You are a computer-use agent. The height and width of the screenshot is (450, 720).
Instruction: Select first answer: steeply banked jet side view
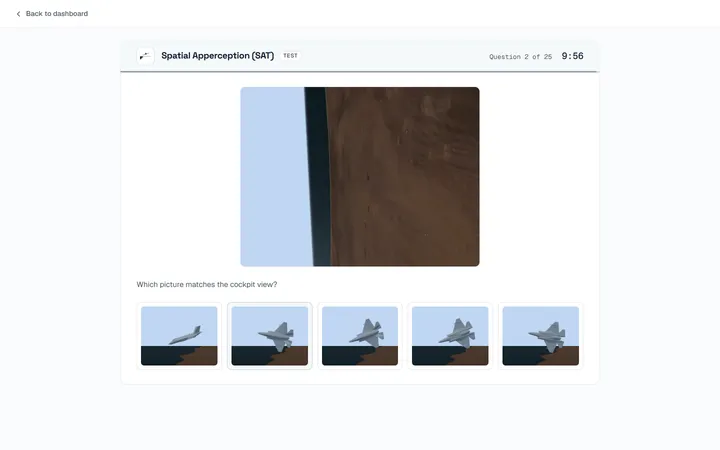(x=179, y=336)
